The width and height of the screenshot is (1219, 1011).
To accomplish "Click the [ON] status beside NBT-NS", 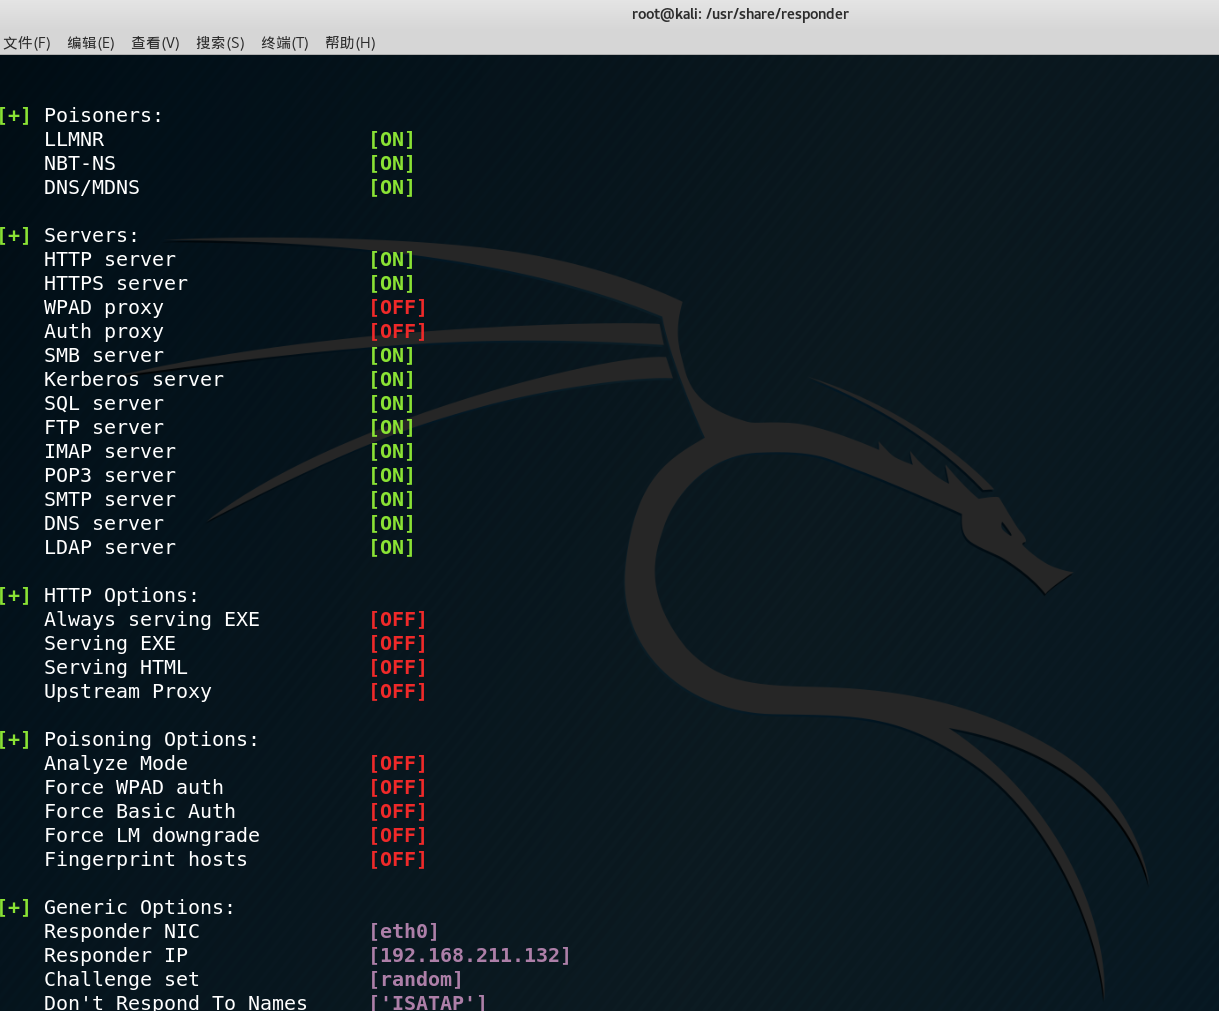I will pos(392,164).
